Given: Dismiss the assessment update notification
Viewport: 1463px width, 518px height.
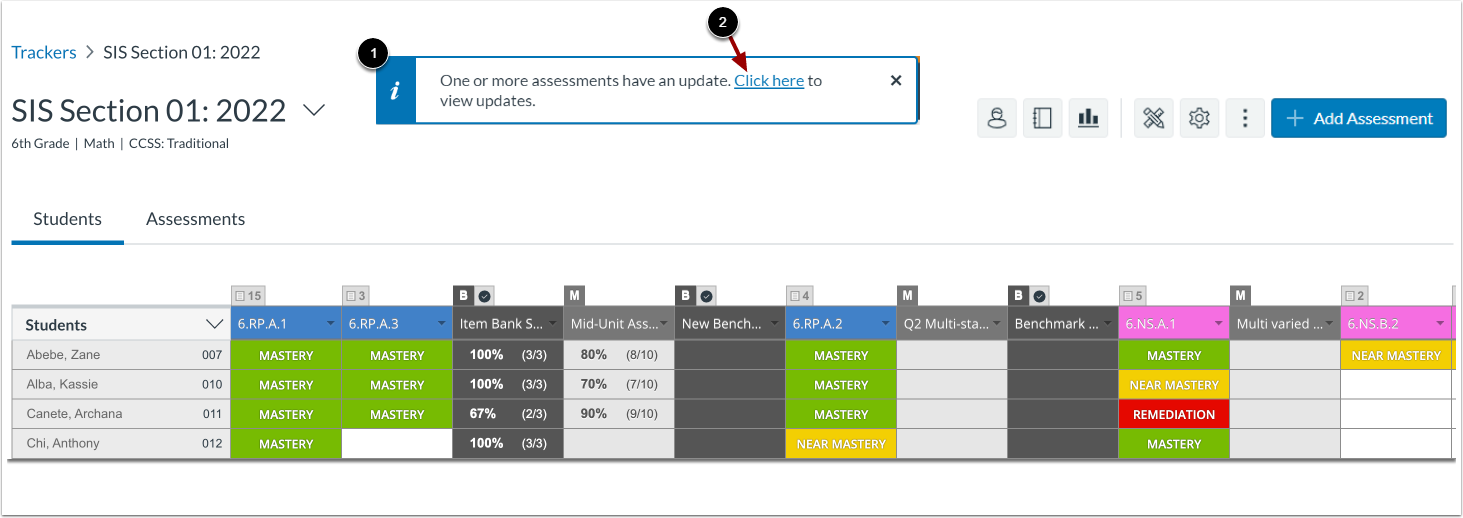Looking at the screenshot, I should [896, 80].
